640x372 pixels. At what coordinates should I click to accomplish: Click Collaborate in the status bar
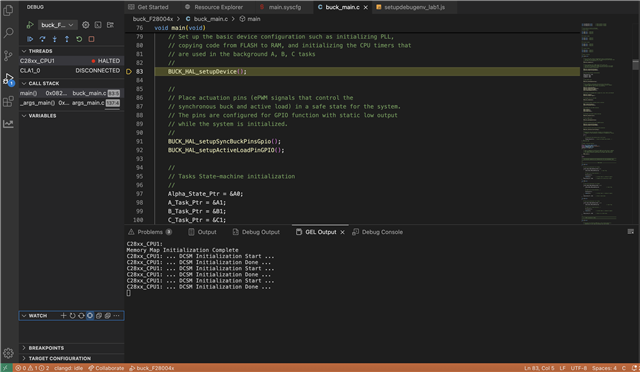[106, 368]
